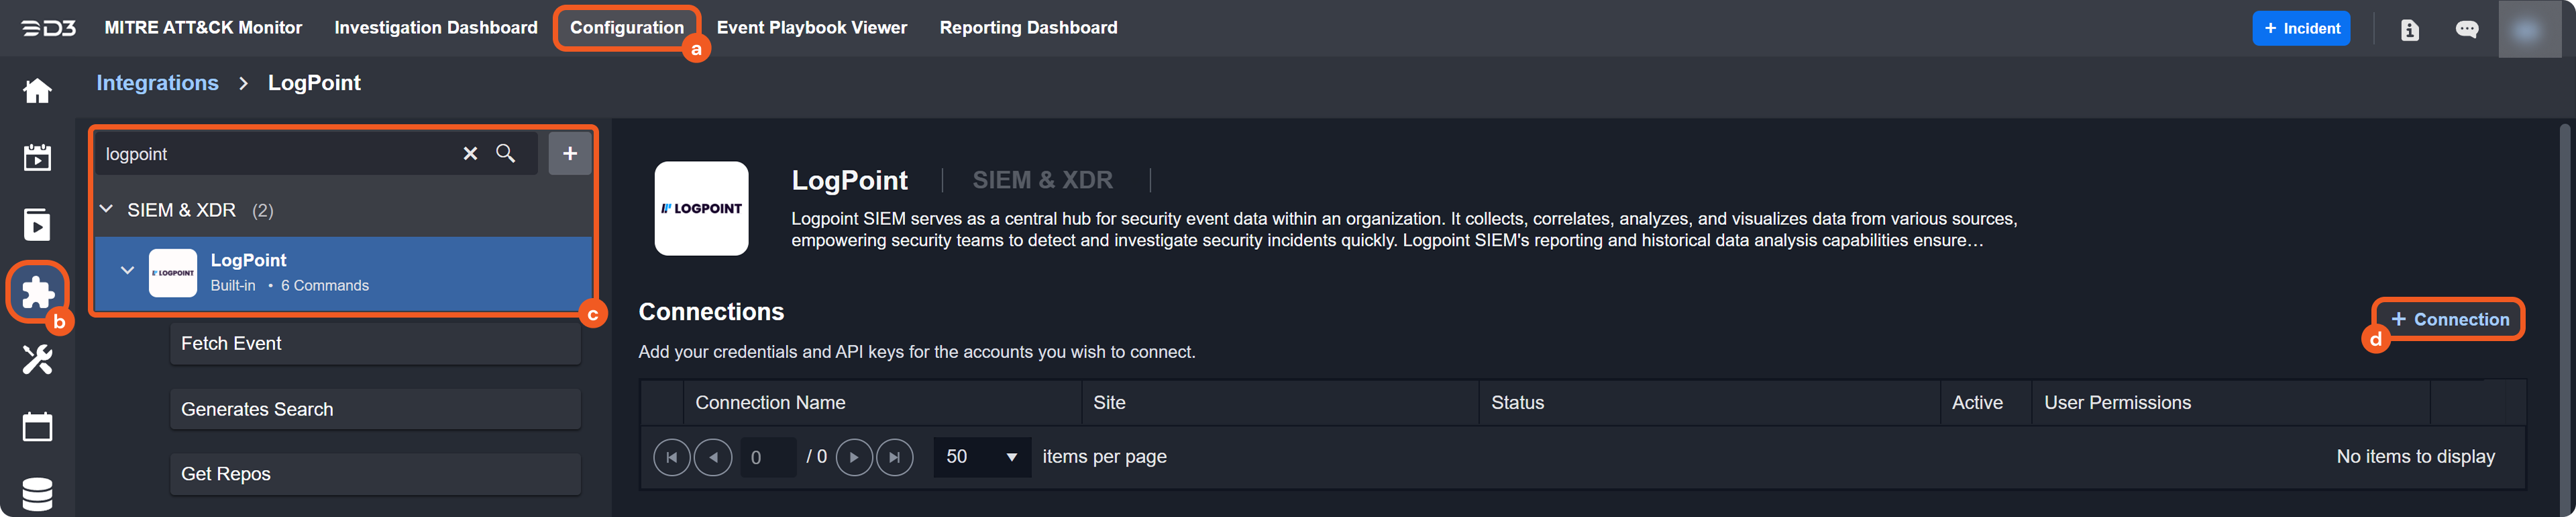Open the 50 items per page dropdown
This screenshot has height=517, width=2576.
tap(981, 457)
